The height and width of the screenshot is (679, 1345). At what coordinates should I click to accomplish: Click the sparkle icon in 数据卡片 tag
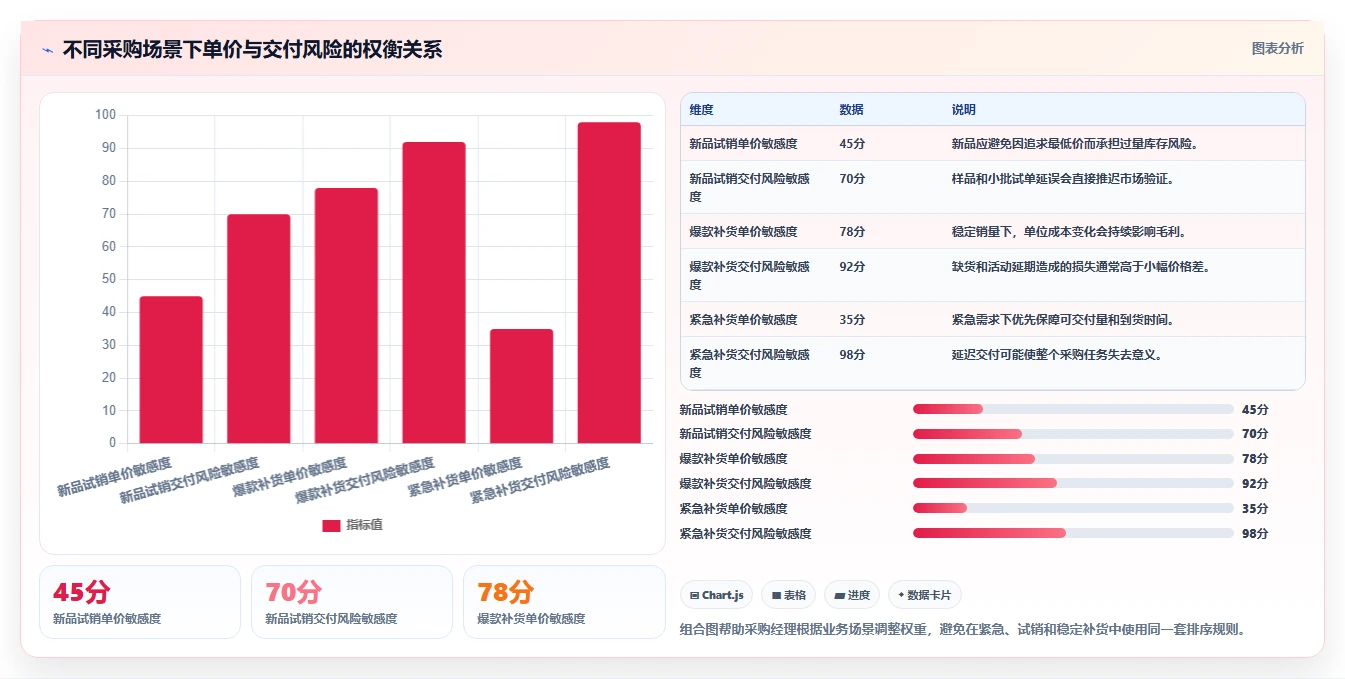901,595
